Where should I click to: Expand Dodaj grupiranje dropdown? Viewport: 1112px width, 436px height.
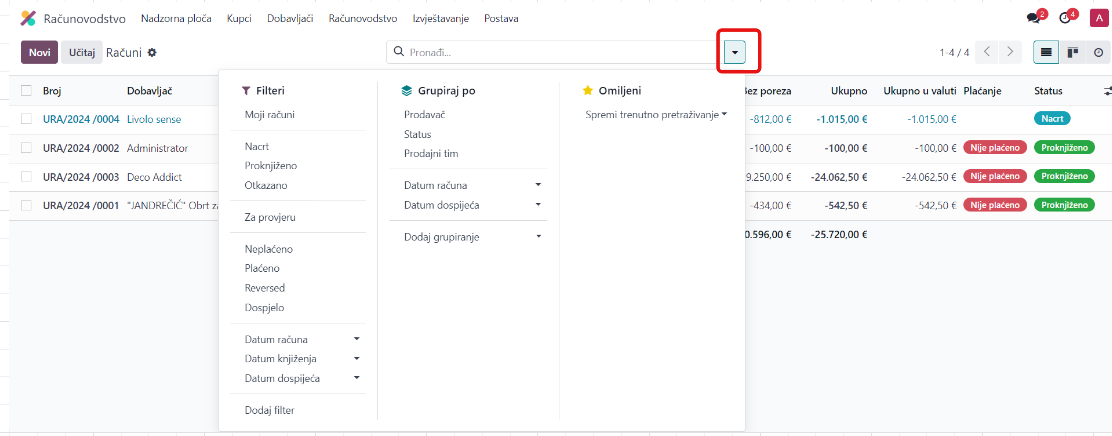click(539, 237)
